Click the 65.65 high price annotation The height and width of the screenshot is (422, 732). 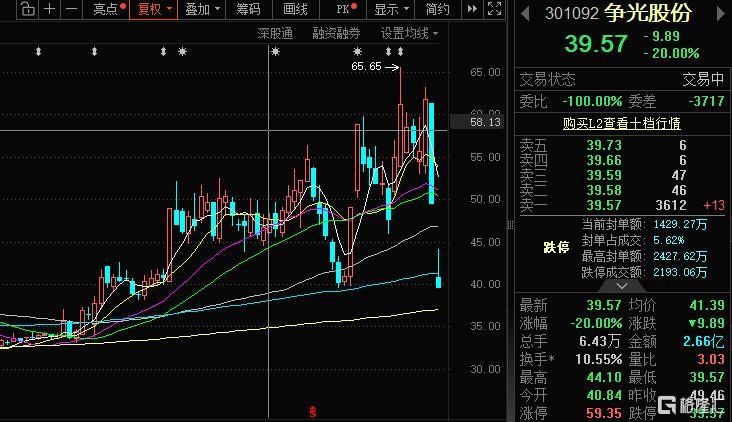pos(366,67)
